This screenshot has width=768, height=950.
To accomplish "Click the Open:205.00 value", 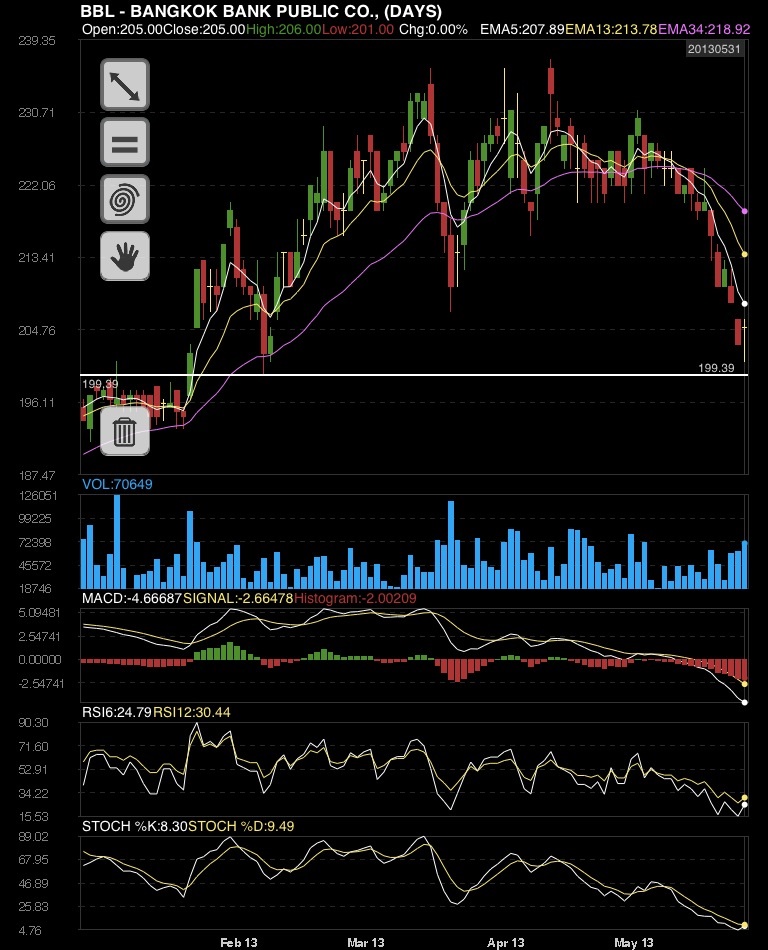I will (x=122, y=29).
